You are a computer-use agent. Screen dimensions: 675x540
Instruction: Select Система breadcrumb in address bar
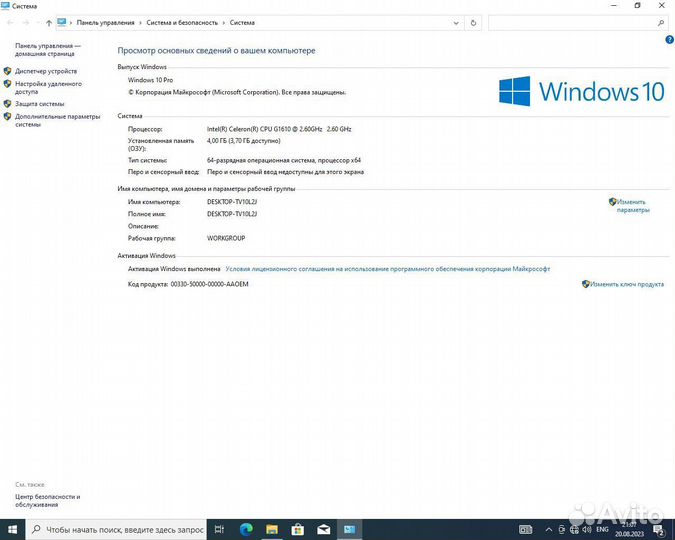(x=242, y=23)
